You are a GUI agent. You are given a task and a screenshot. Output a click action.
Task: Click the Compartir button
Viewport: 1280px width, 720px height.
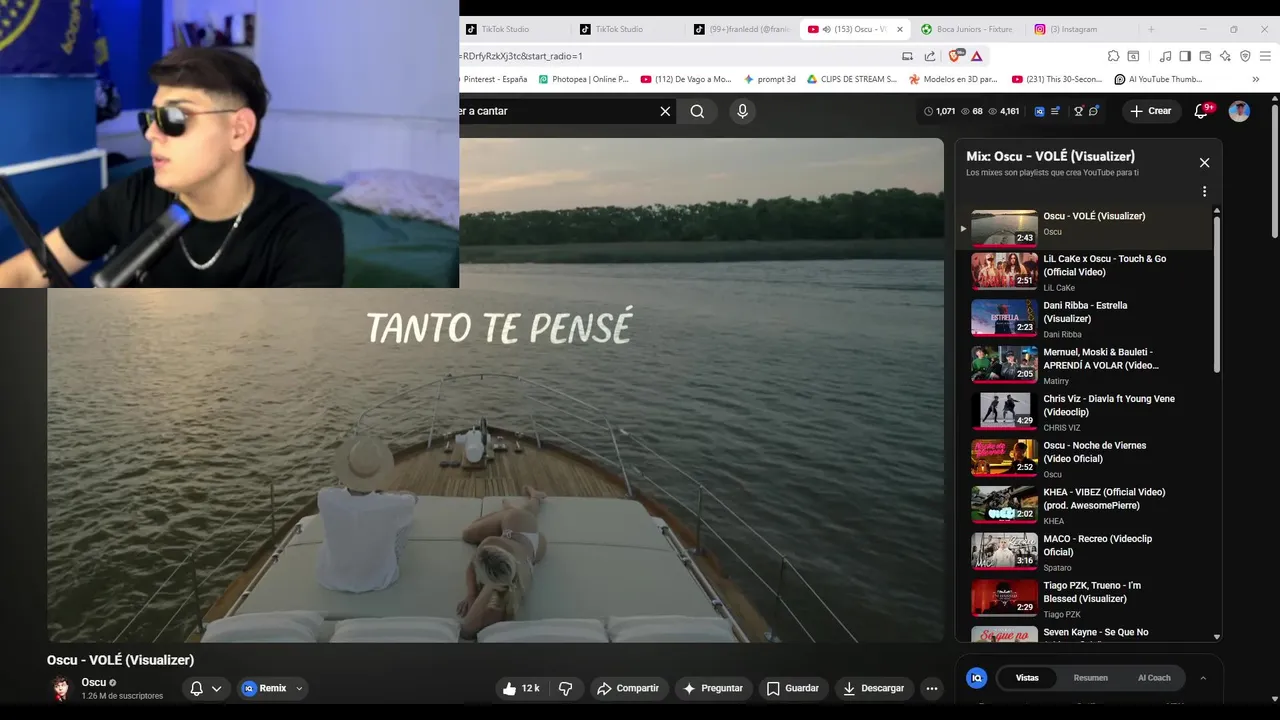coord(628,688)
